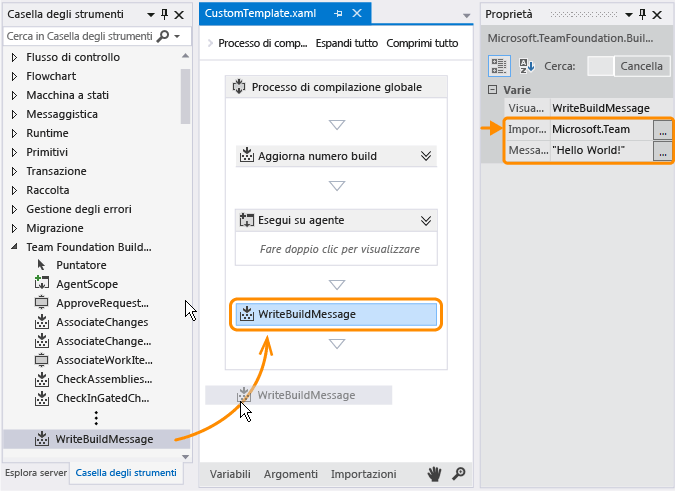The height and width of the screenshot is (491, 675).
Task: Click Fare doppio clic per visualizzare text
Action: (x=340, y=249)
